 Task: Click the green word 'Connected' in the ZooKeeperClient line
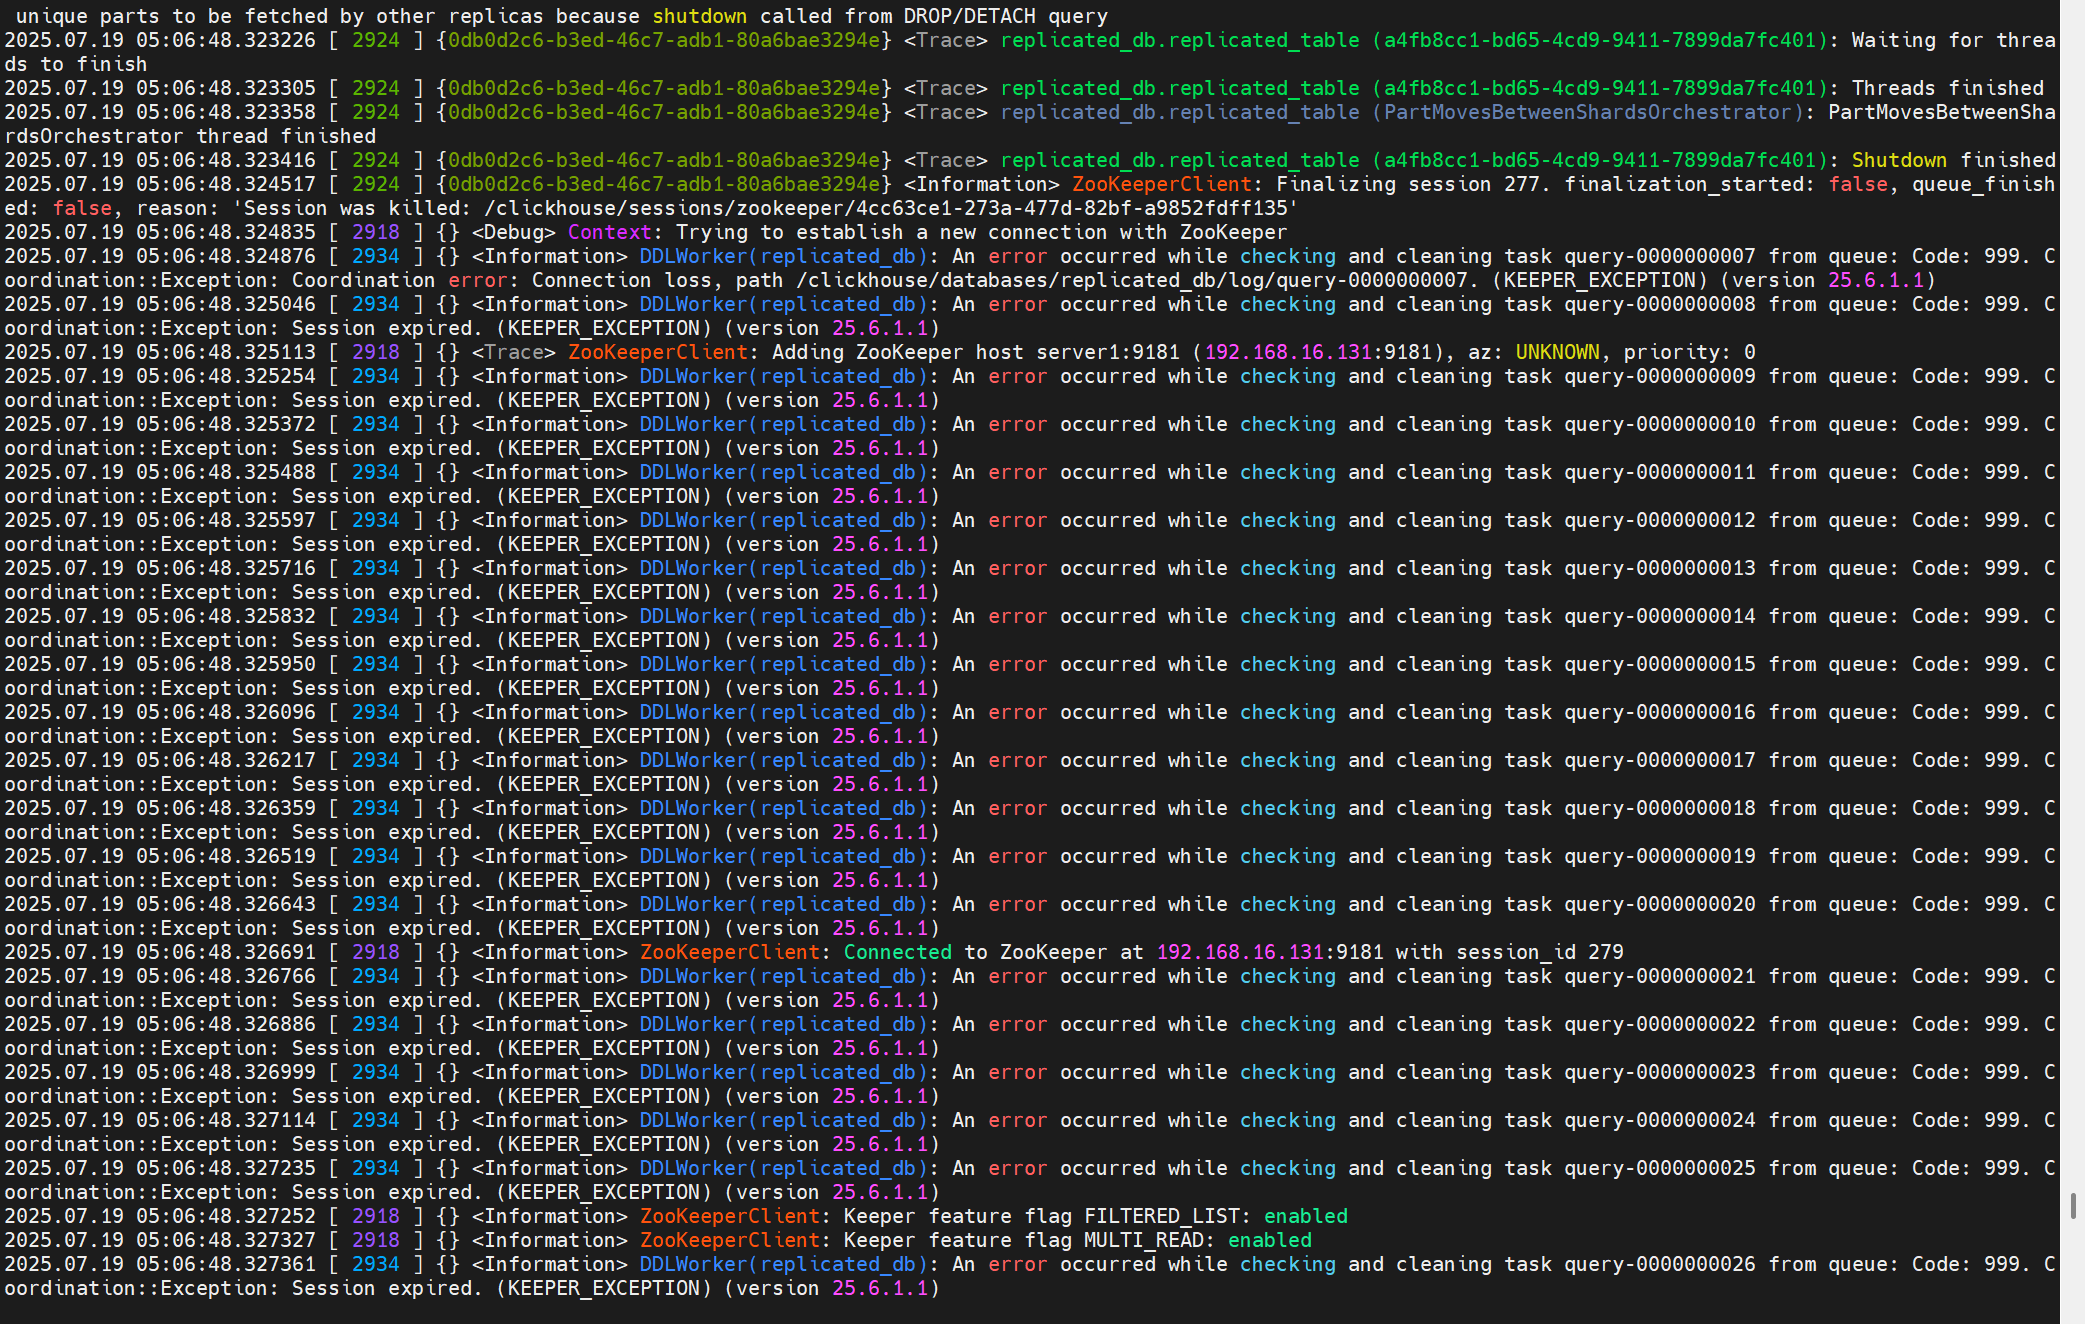pos(898,952)
